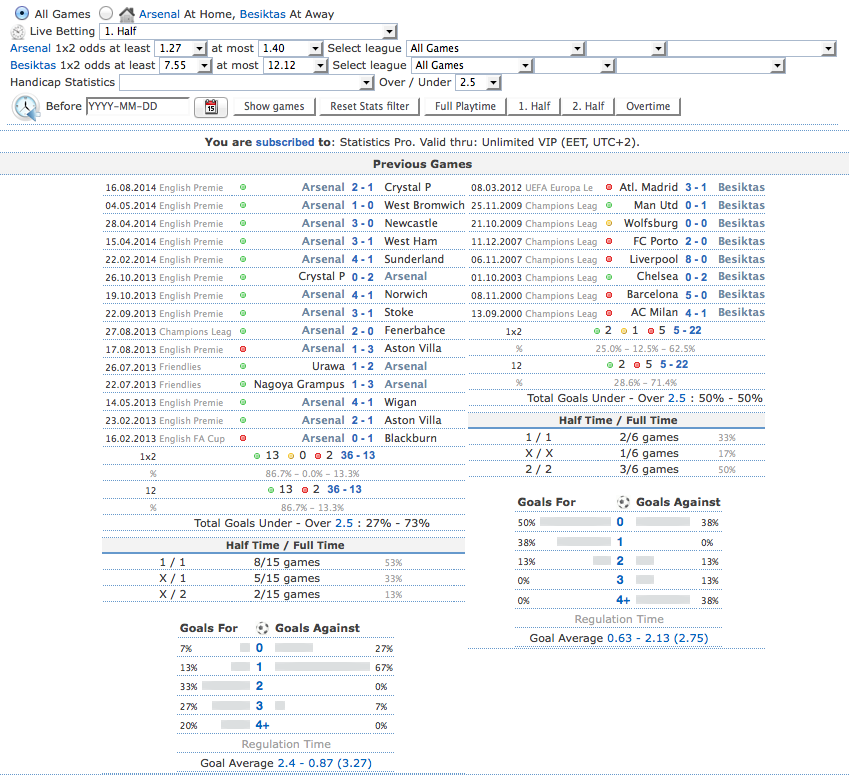Select the All Games radio button
The width and height of the screenshot is (849, 775).
pyautogui.click(x=22, y=13)
